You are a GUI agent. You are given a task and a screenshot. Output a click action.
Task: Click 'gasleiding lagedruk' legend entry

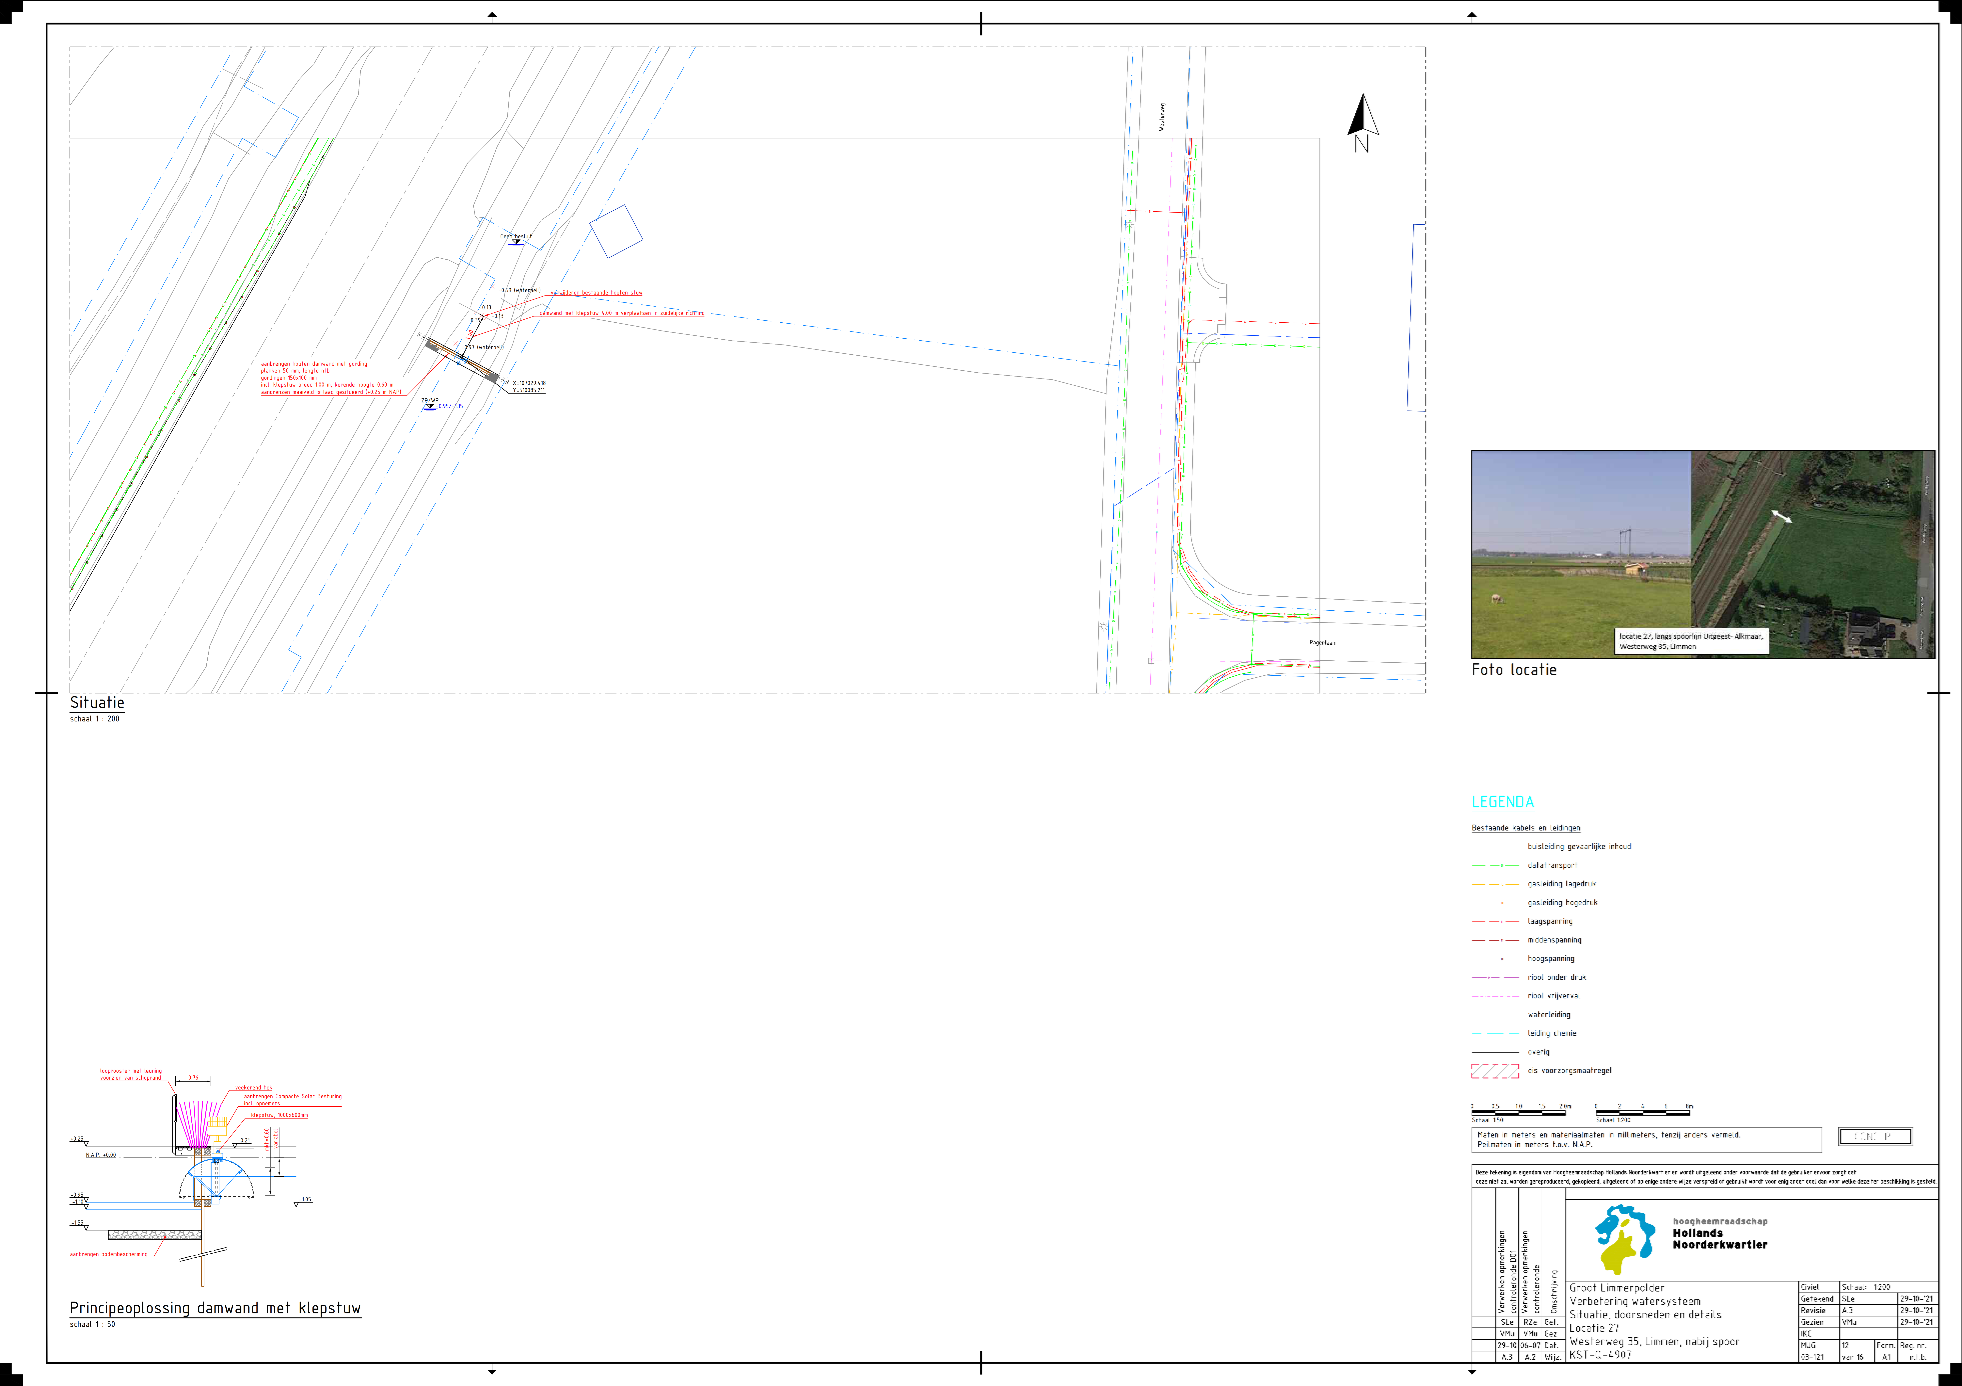[1561, 884]
